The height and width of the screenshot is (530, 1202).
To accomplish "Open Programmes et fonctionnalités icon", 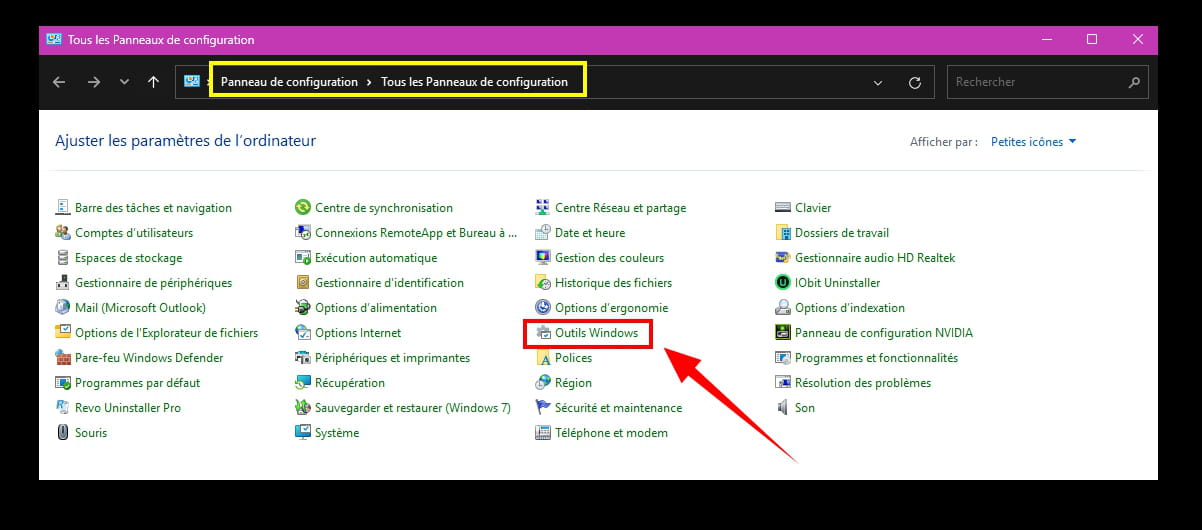I will [783, 358].
